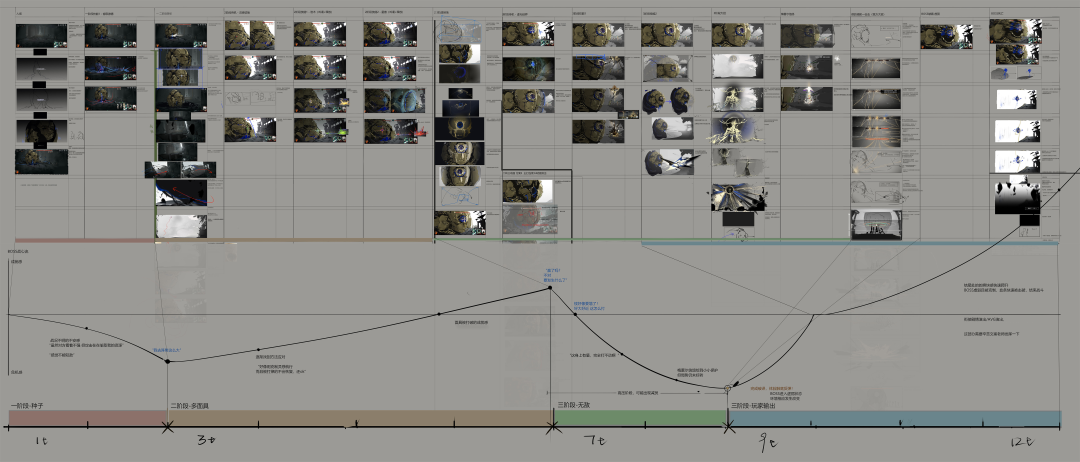Select the curve's peak point above 三阶段-无敌 start
Screen dimensions: 1080x462
pyautogui.click(x=550, y=287)
